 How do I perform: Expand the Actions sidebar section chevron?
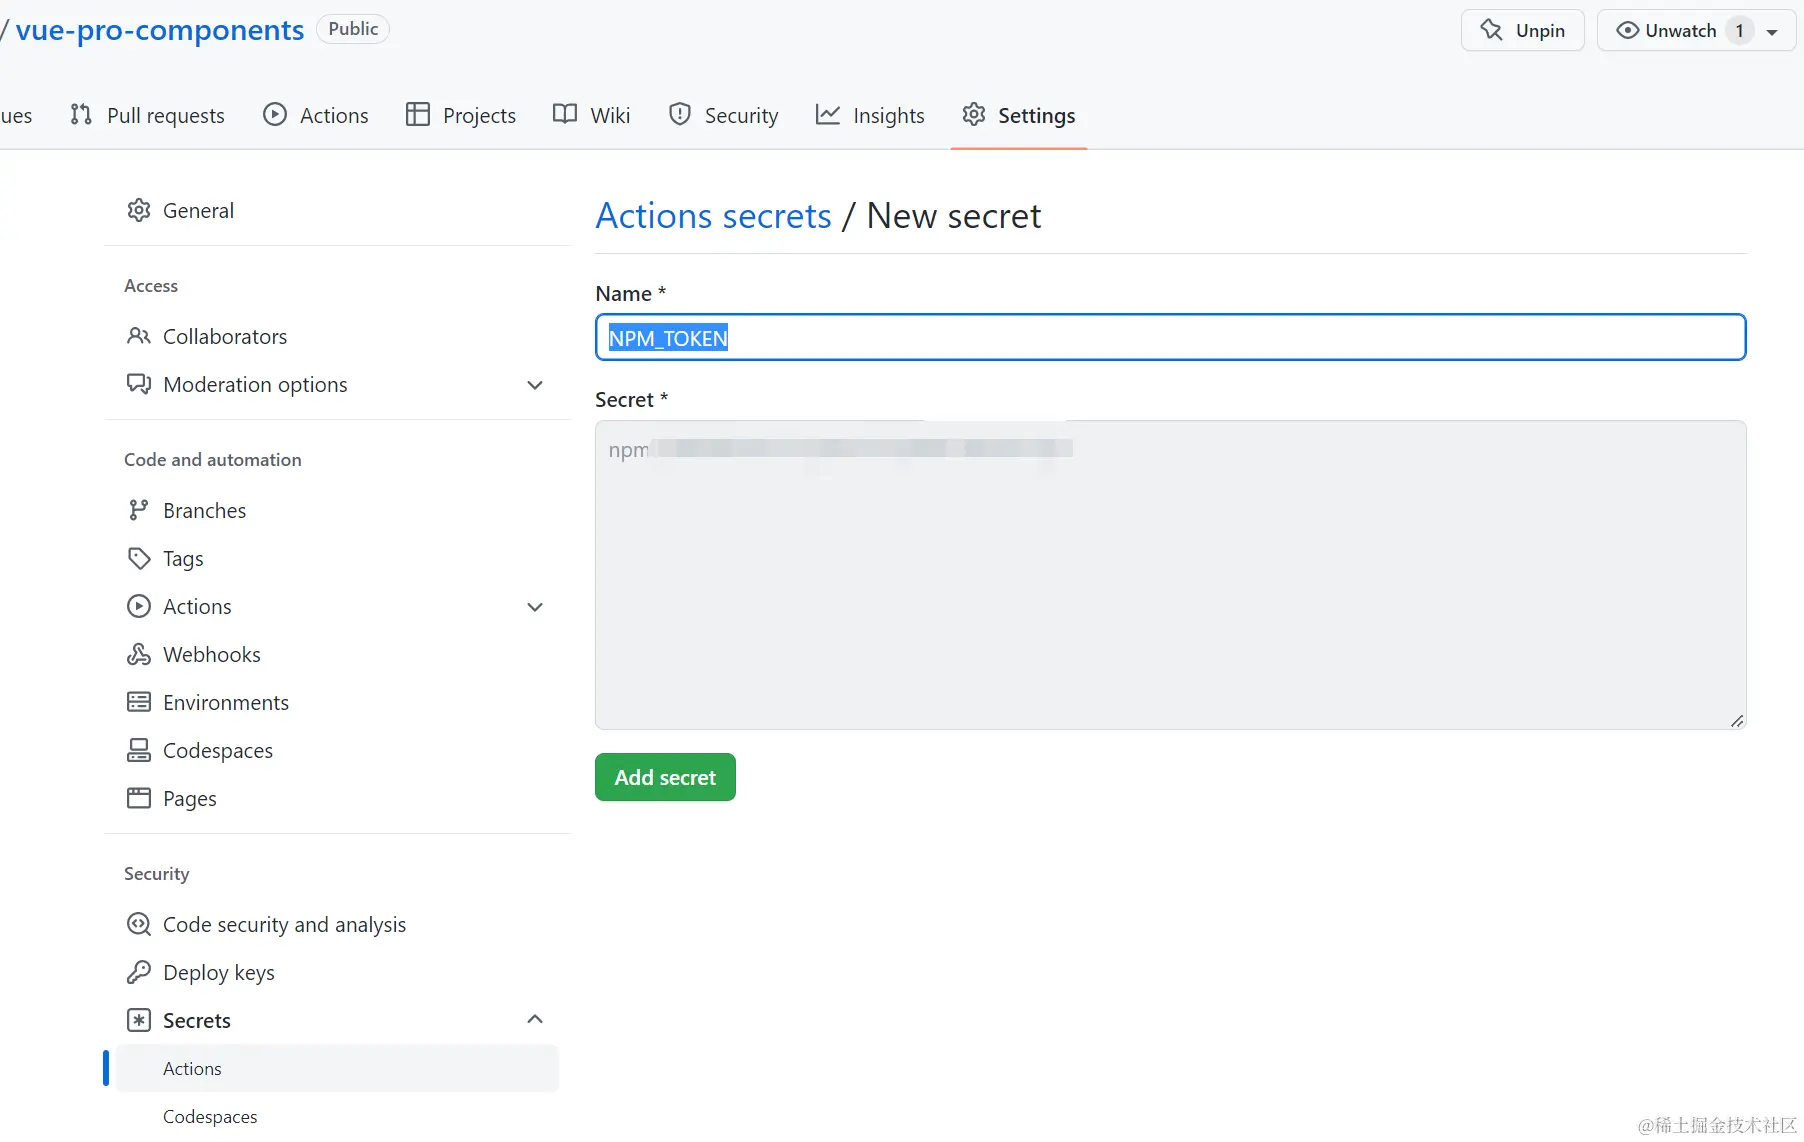(x=535, y=607)
